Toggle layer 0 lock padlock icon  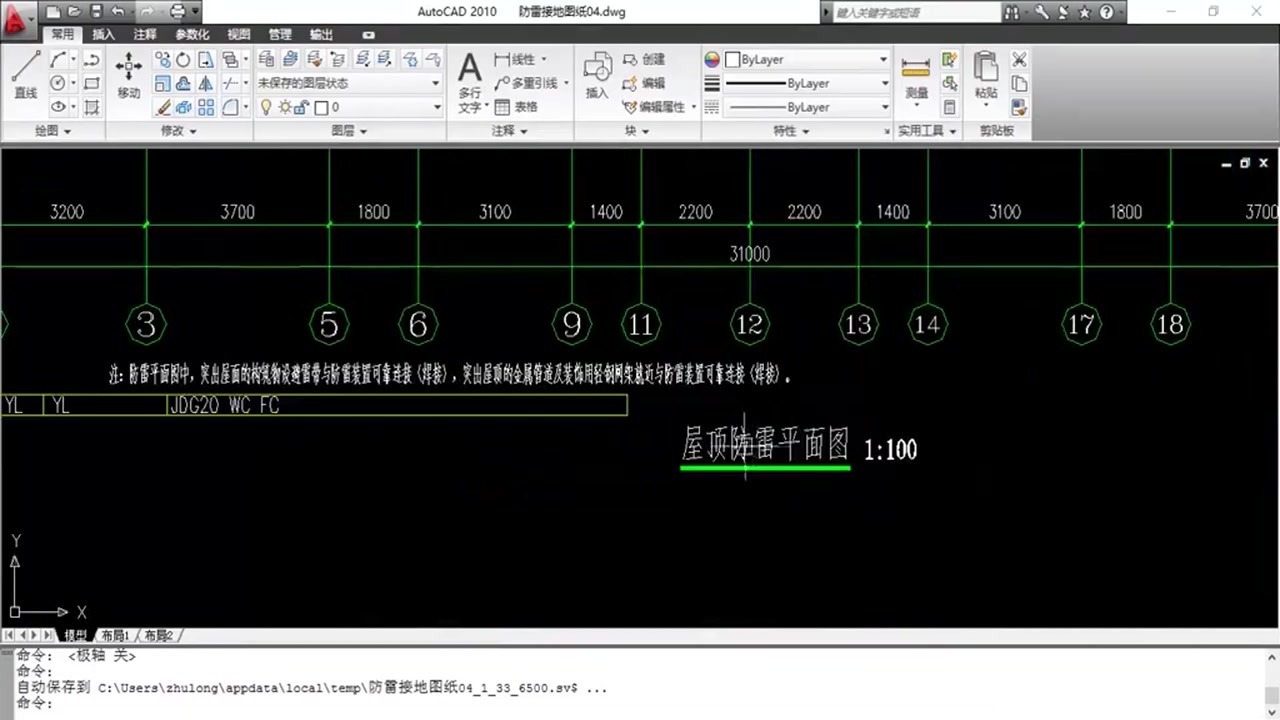[303, 107]
